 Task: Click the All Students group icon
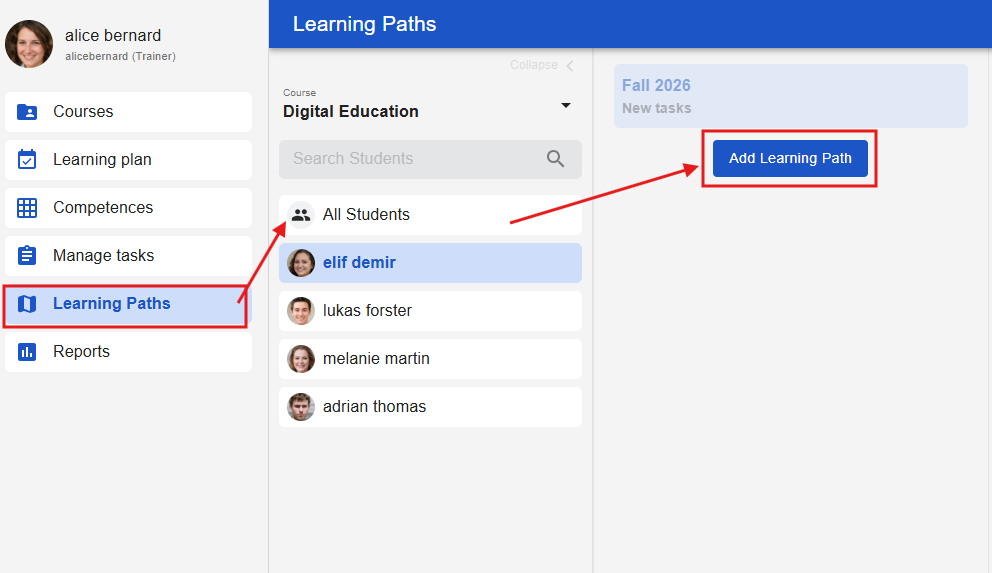coord(300,215)
